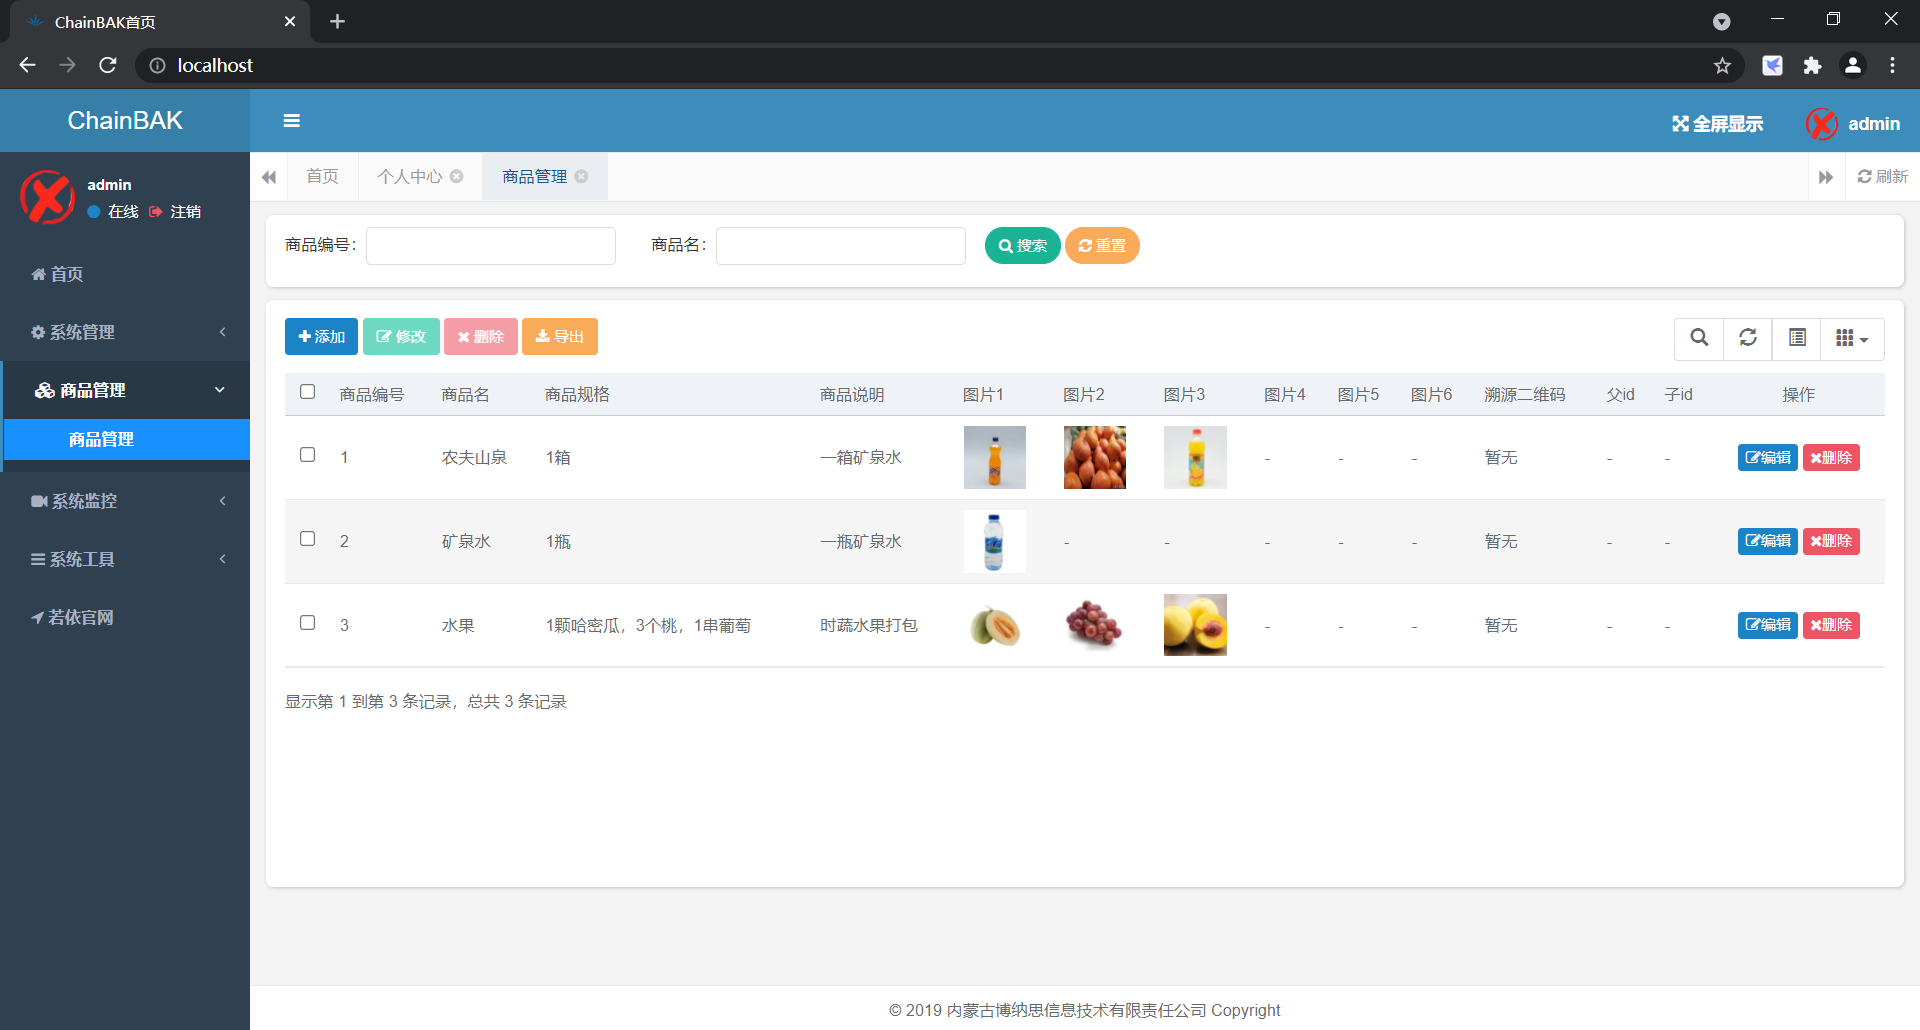Check the select-all checkbox in table header
This screenshot has width=1920, height=1030.
[307, 392]
